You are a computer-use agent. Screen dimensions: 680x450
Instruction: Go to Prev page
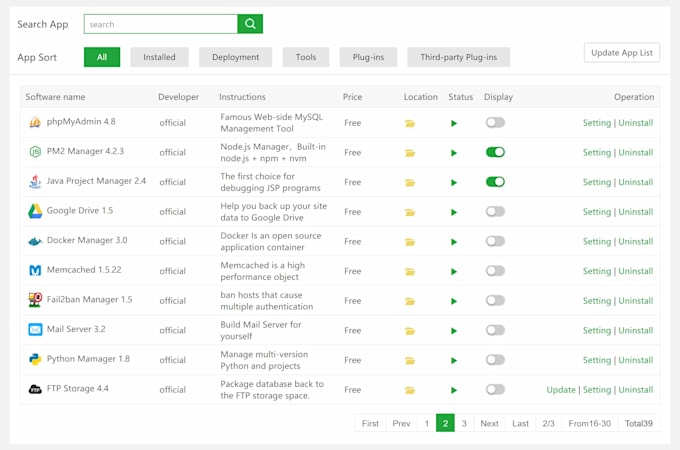pyautogui.click(x=401, y=423)
